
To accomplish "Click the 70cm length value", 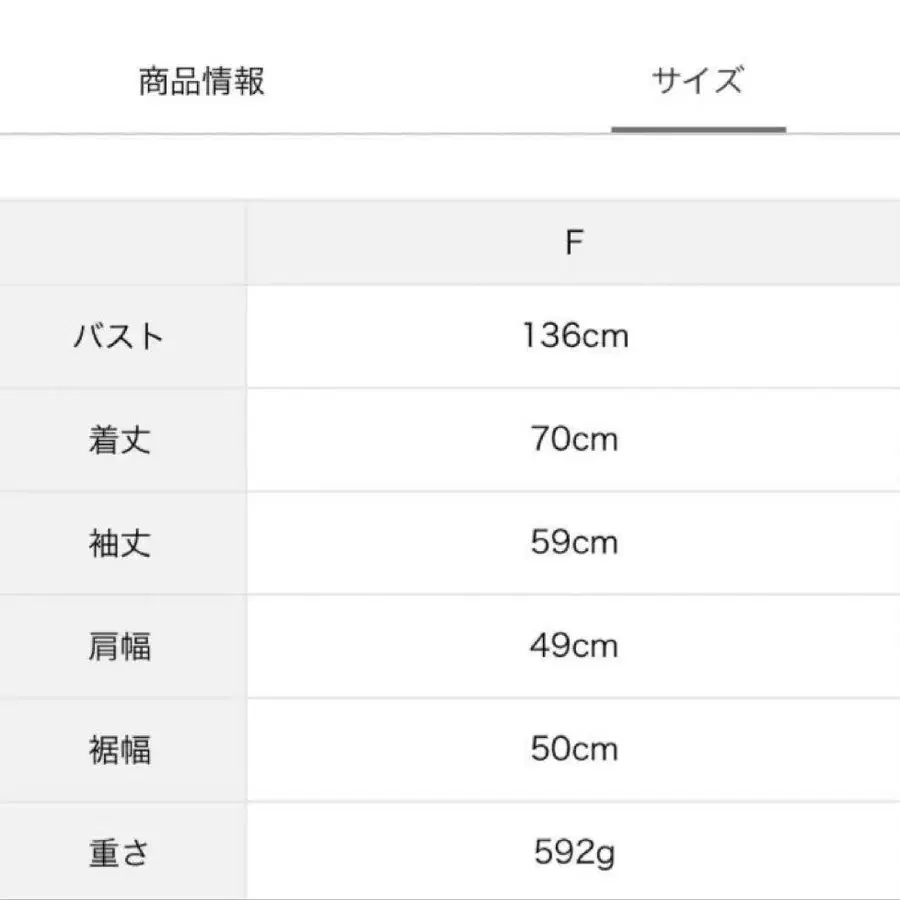I will (574, 440).
